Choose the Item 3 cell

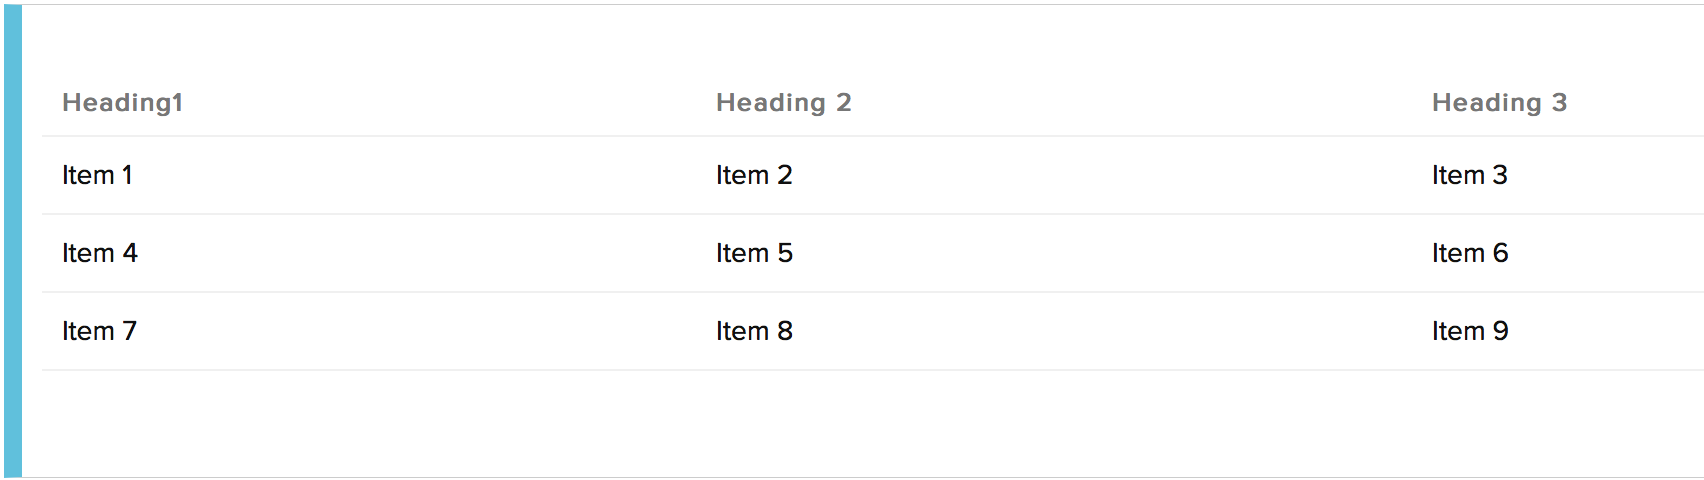click(1469, 175)
